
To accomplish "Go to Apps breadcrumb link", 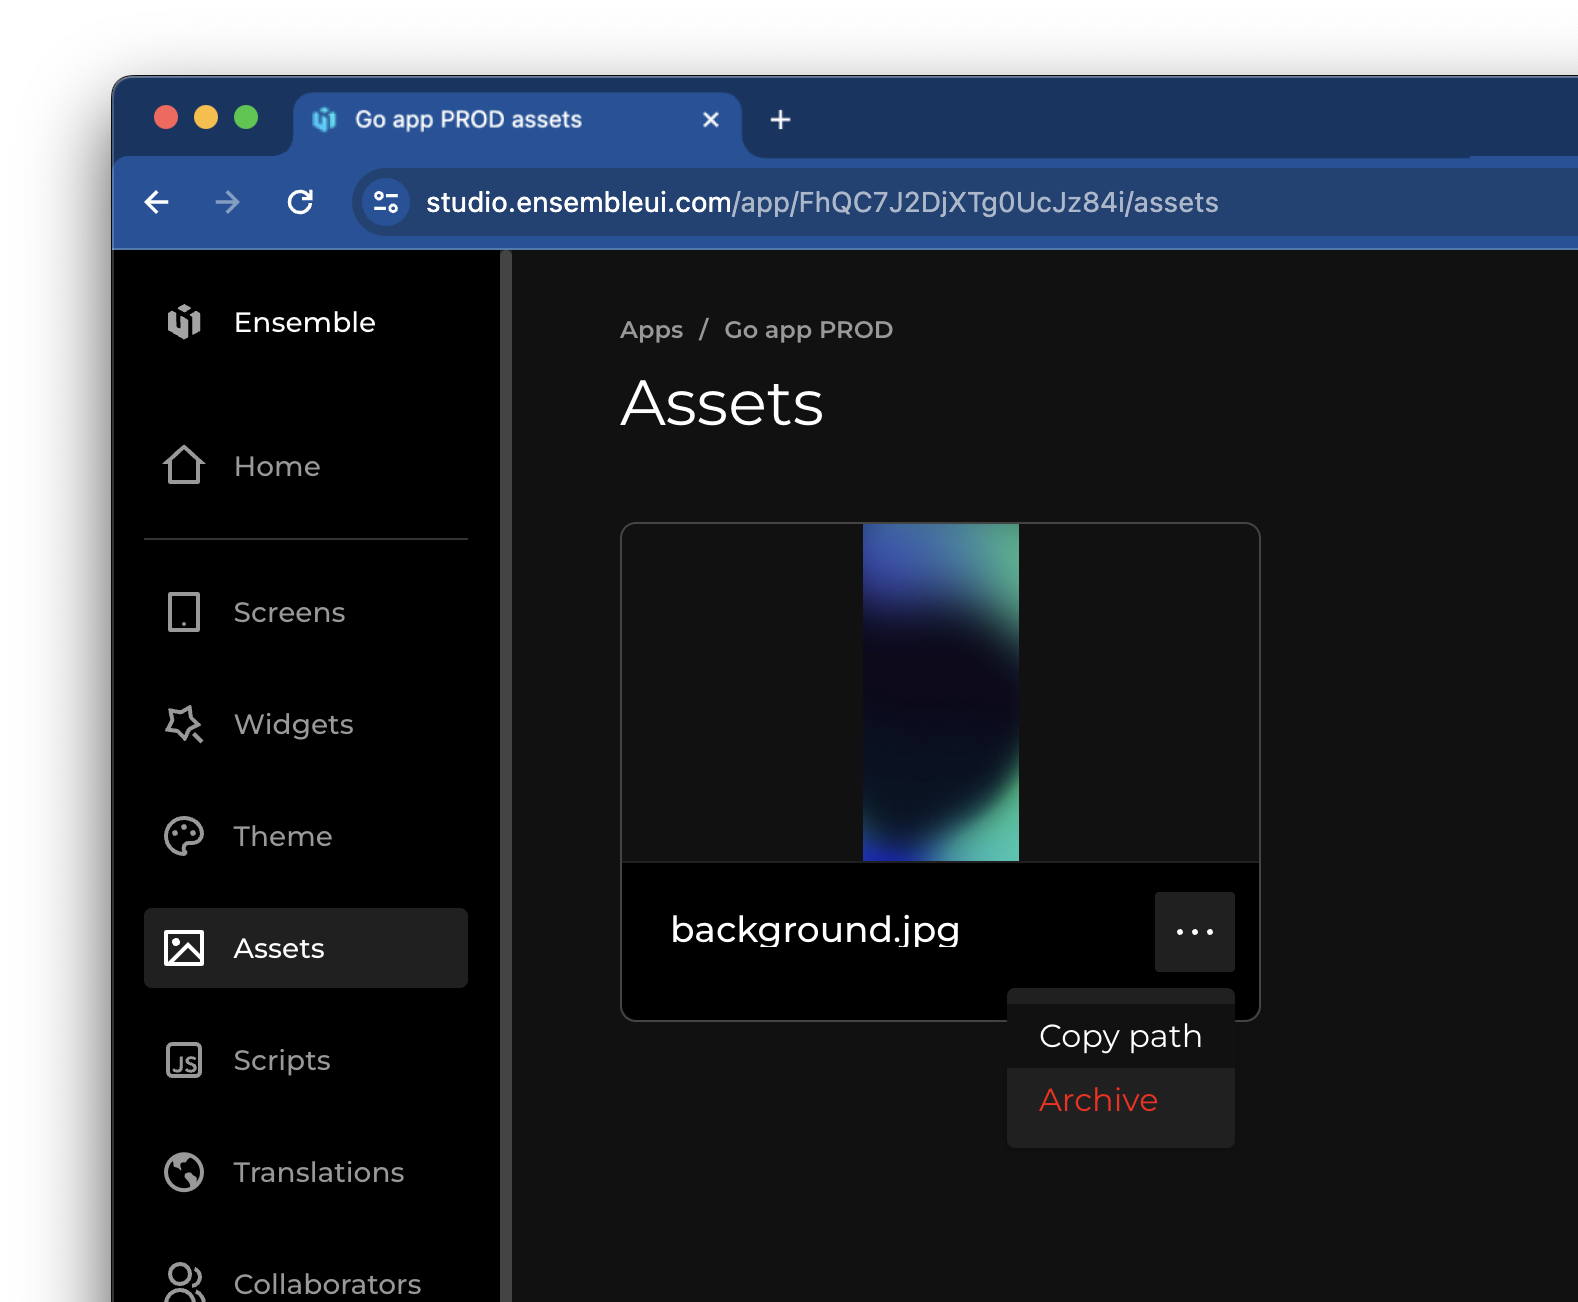I will coord(651,330).
